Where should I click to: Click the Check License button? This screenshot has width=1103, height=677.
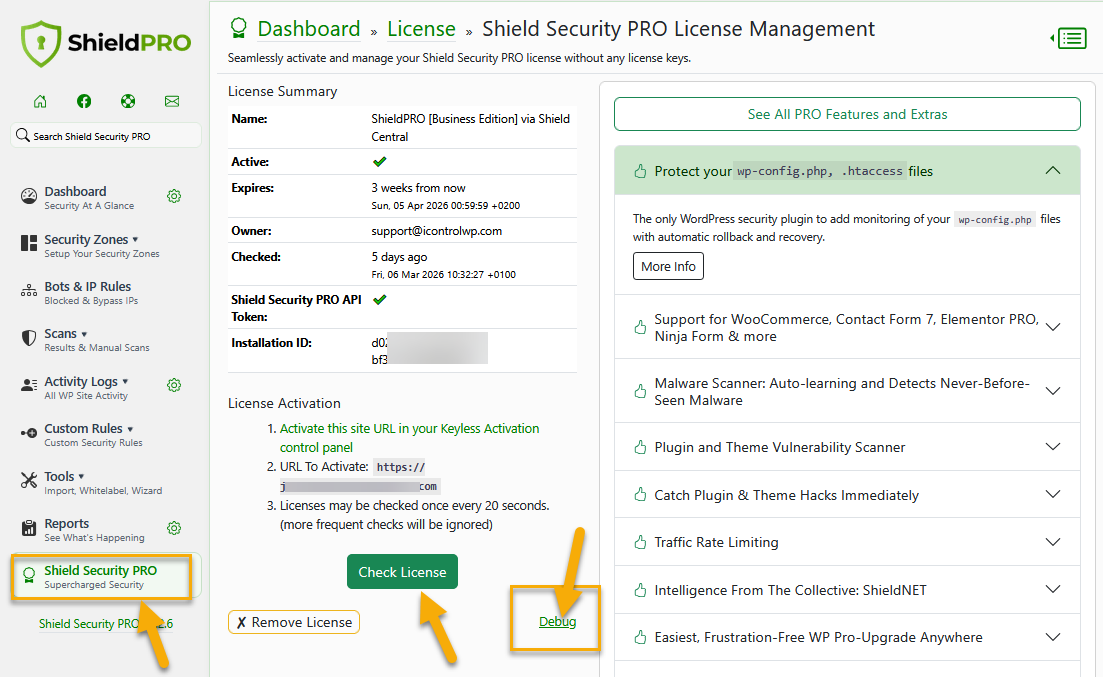(402, 571)
